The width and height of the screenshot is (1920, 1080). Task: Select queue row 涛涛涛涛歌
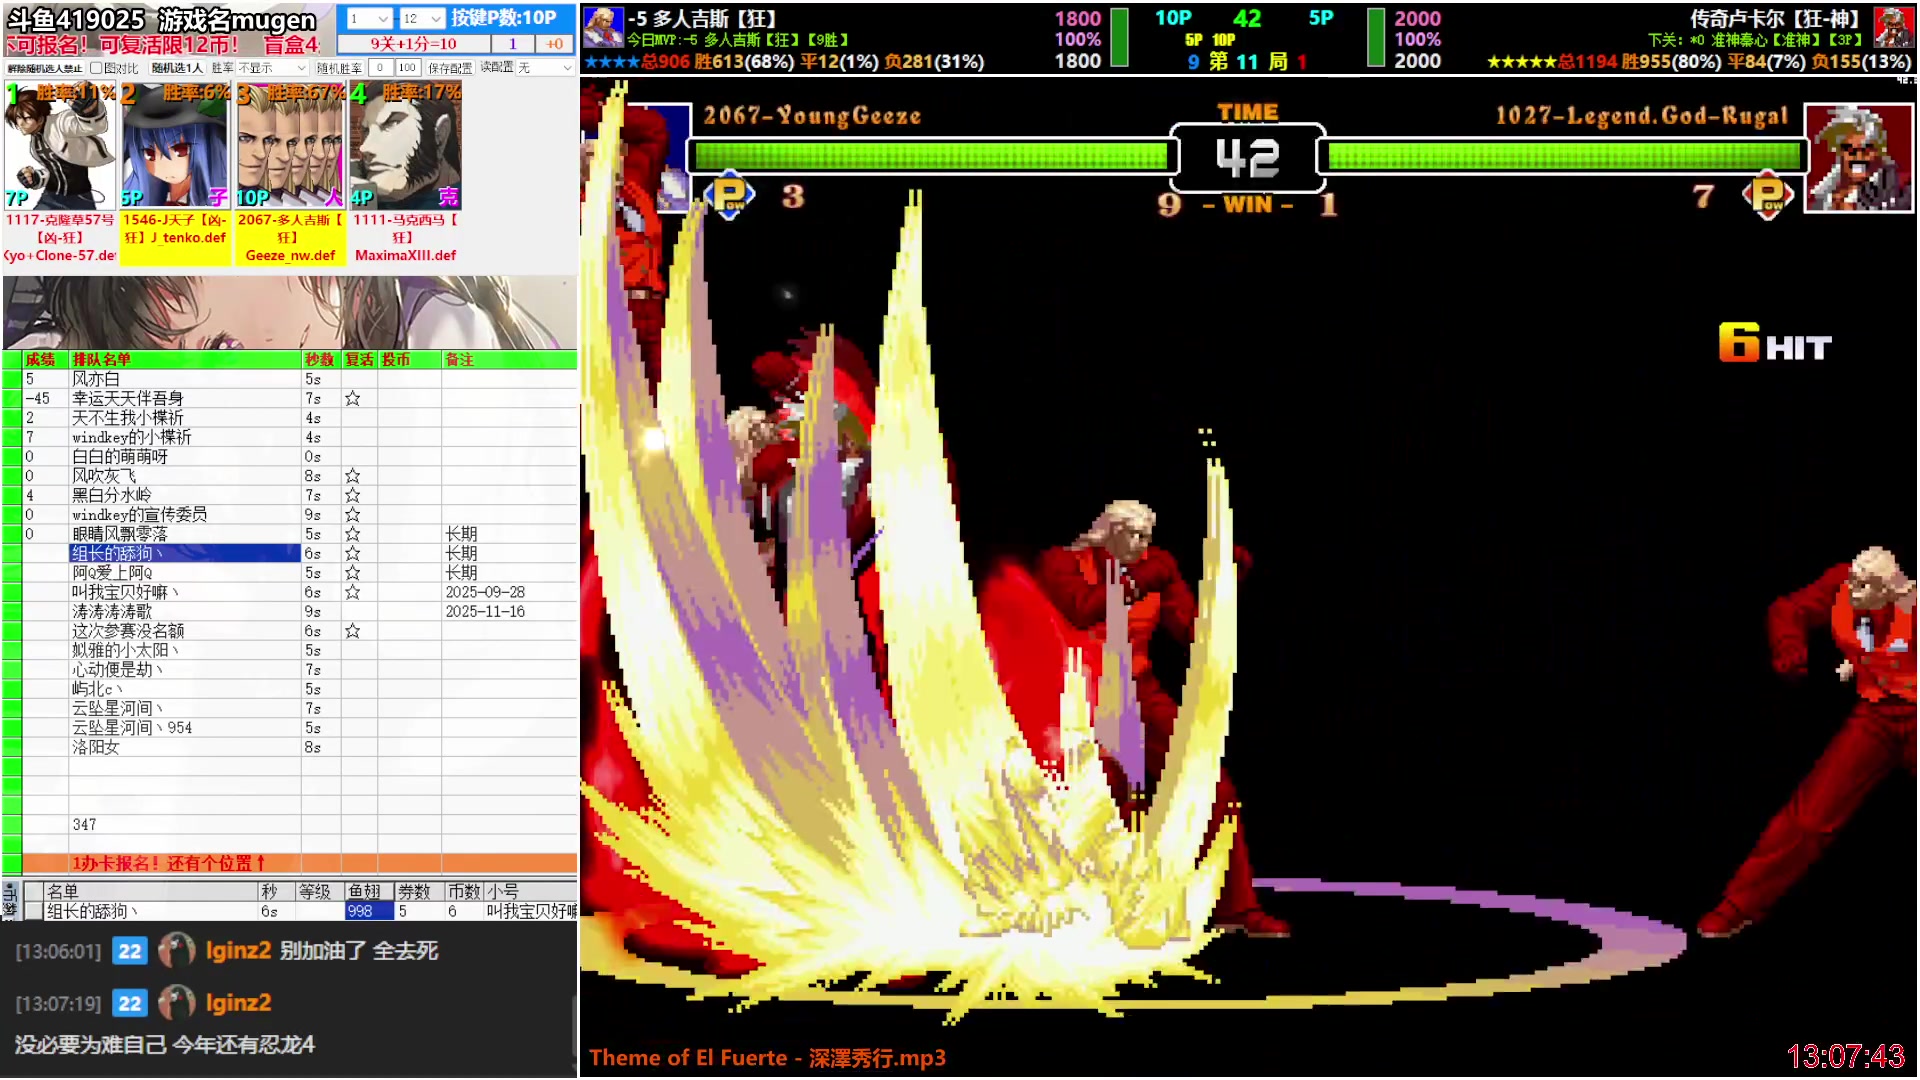(x=290, y=612)
